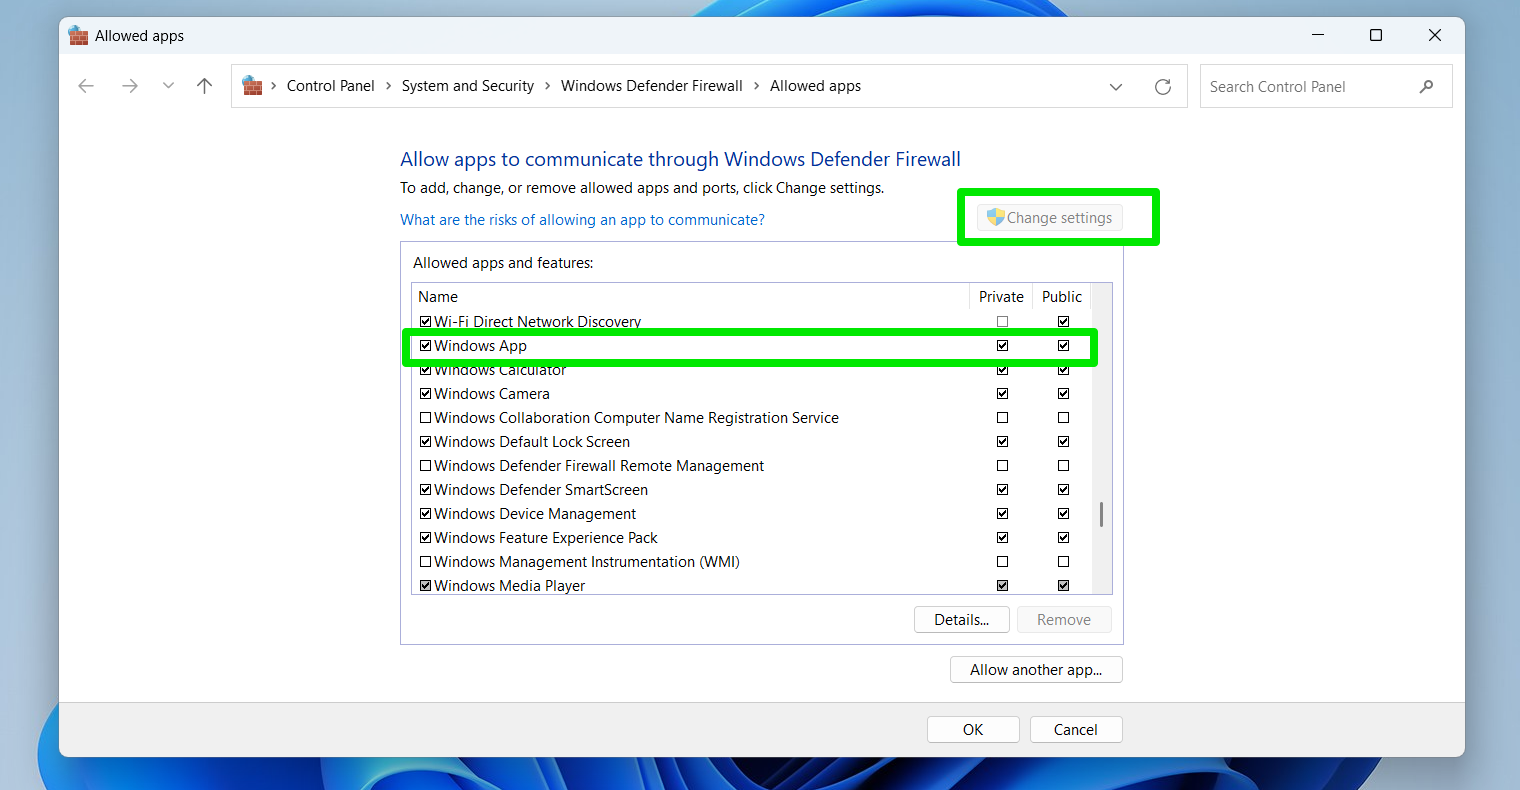Toggle Private checkbox for Windows Defender SmartScreen
Image resolution: width=1520 pixels, height=790 pixels.
(x=1002, y=490)
